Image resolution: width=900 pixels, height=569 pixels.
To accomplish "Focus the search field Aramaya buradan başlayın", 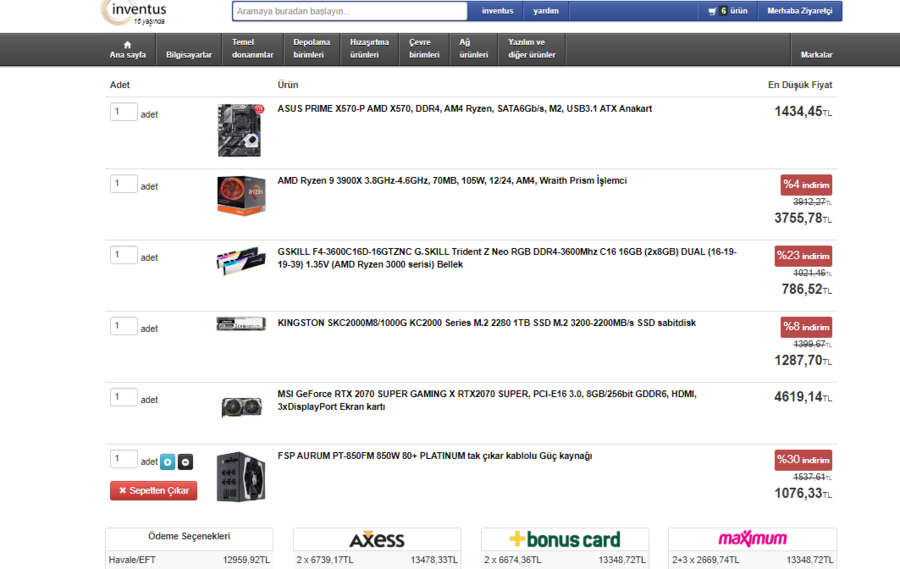I will [x=350, y=11].
